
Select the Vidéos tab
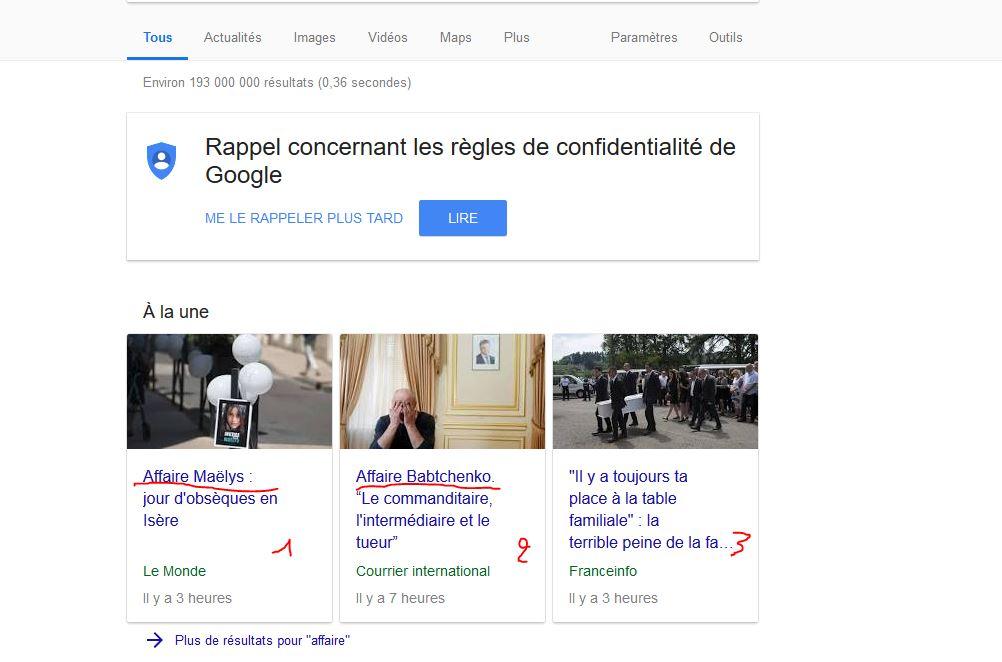point(387,37)
